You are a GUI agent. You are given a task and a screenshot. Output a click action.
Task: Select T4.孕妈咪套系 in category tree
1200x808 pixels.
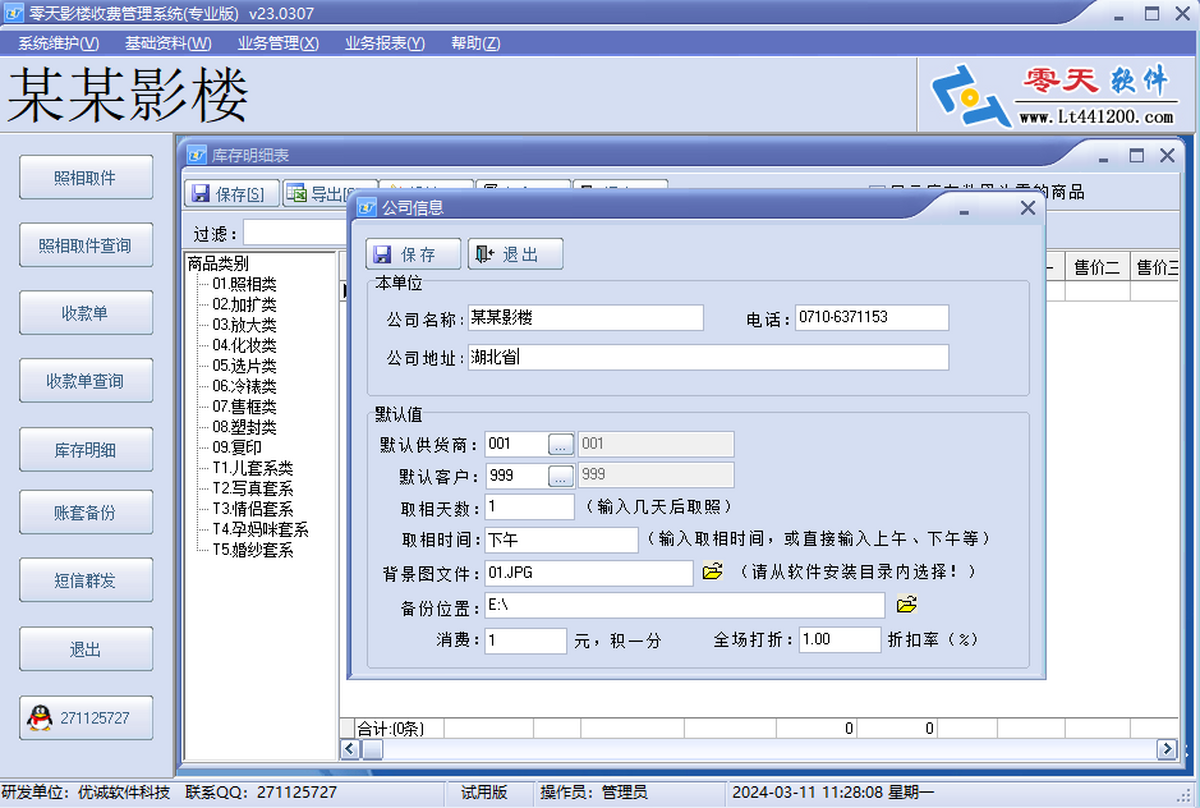pos(260,529)
